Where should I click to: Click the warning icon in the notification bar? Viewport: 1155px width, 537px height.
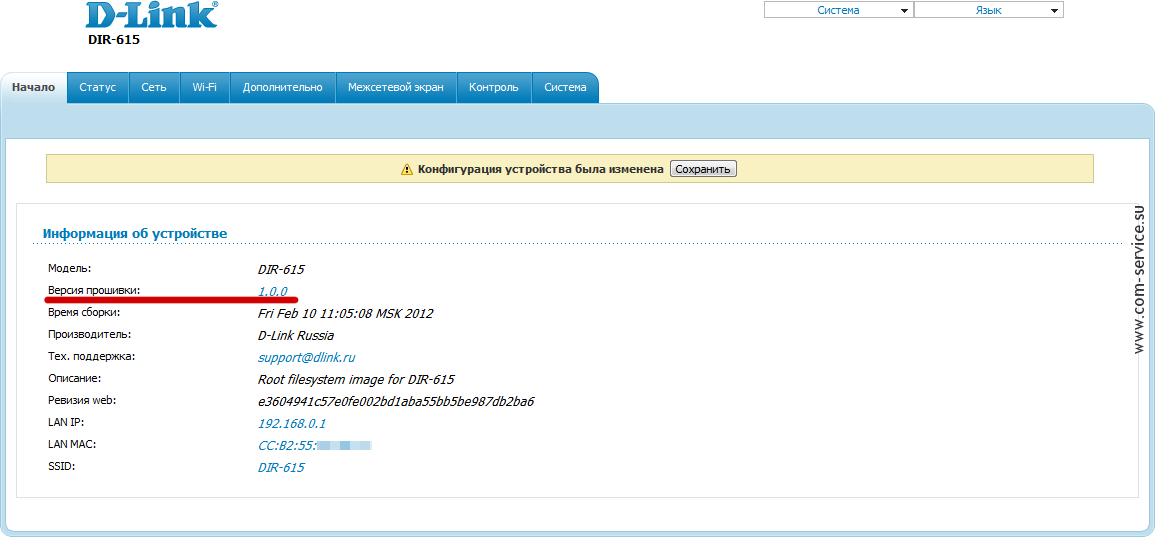[407, 169]
